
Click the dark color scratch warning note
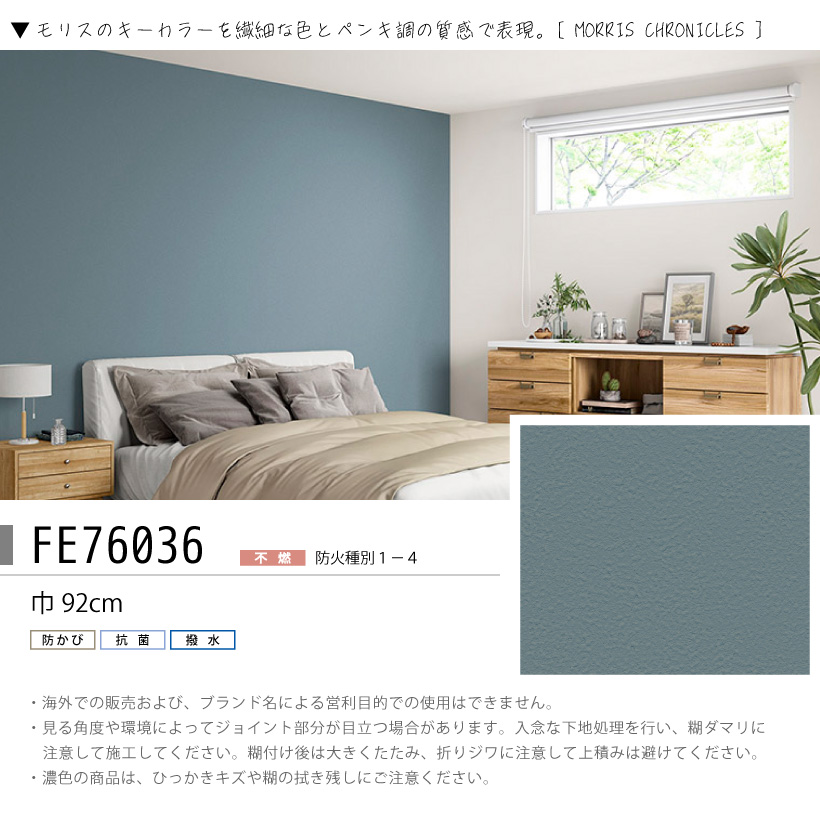click(x=261, y=778)
